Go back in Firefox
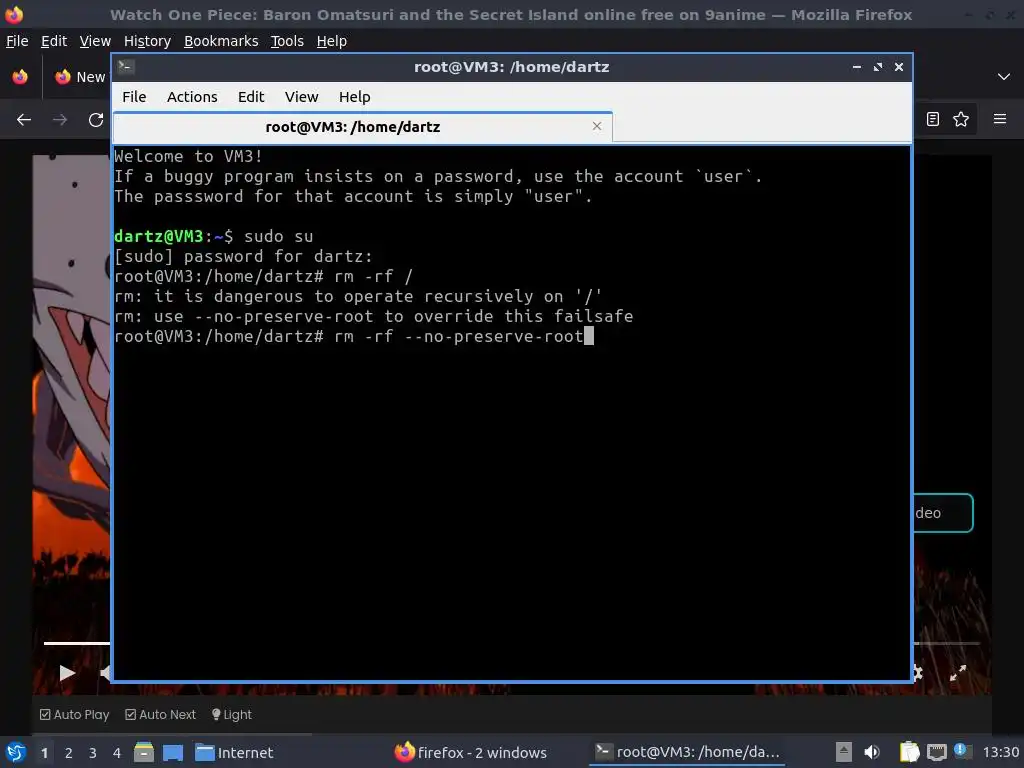 pyautogui.click(x=24, y=120)
